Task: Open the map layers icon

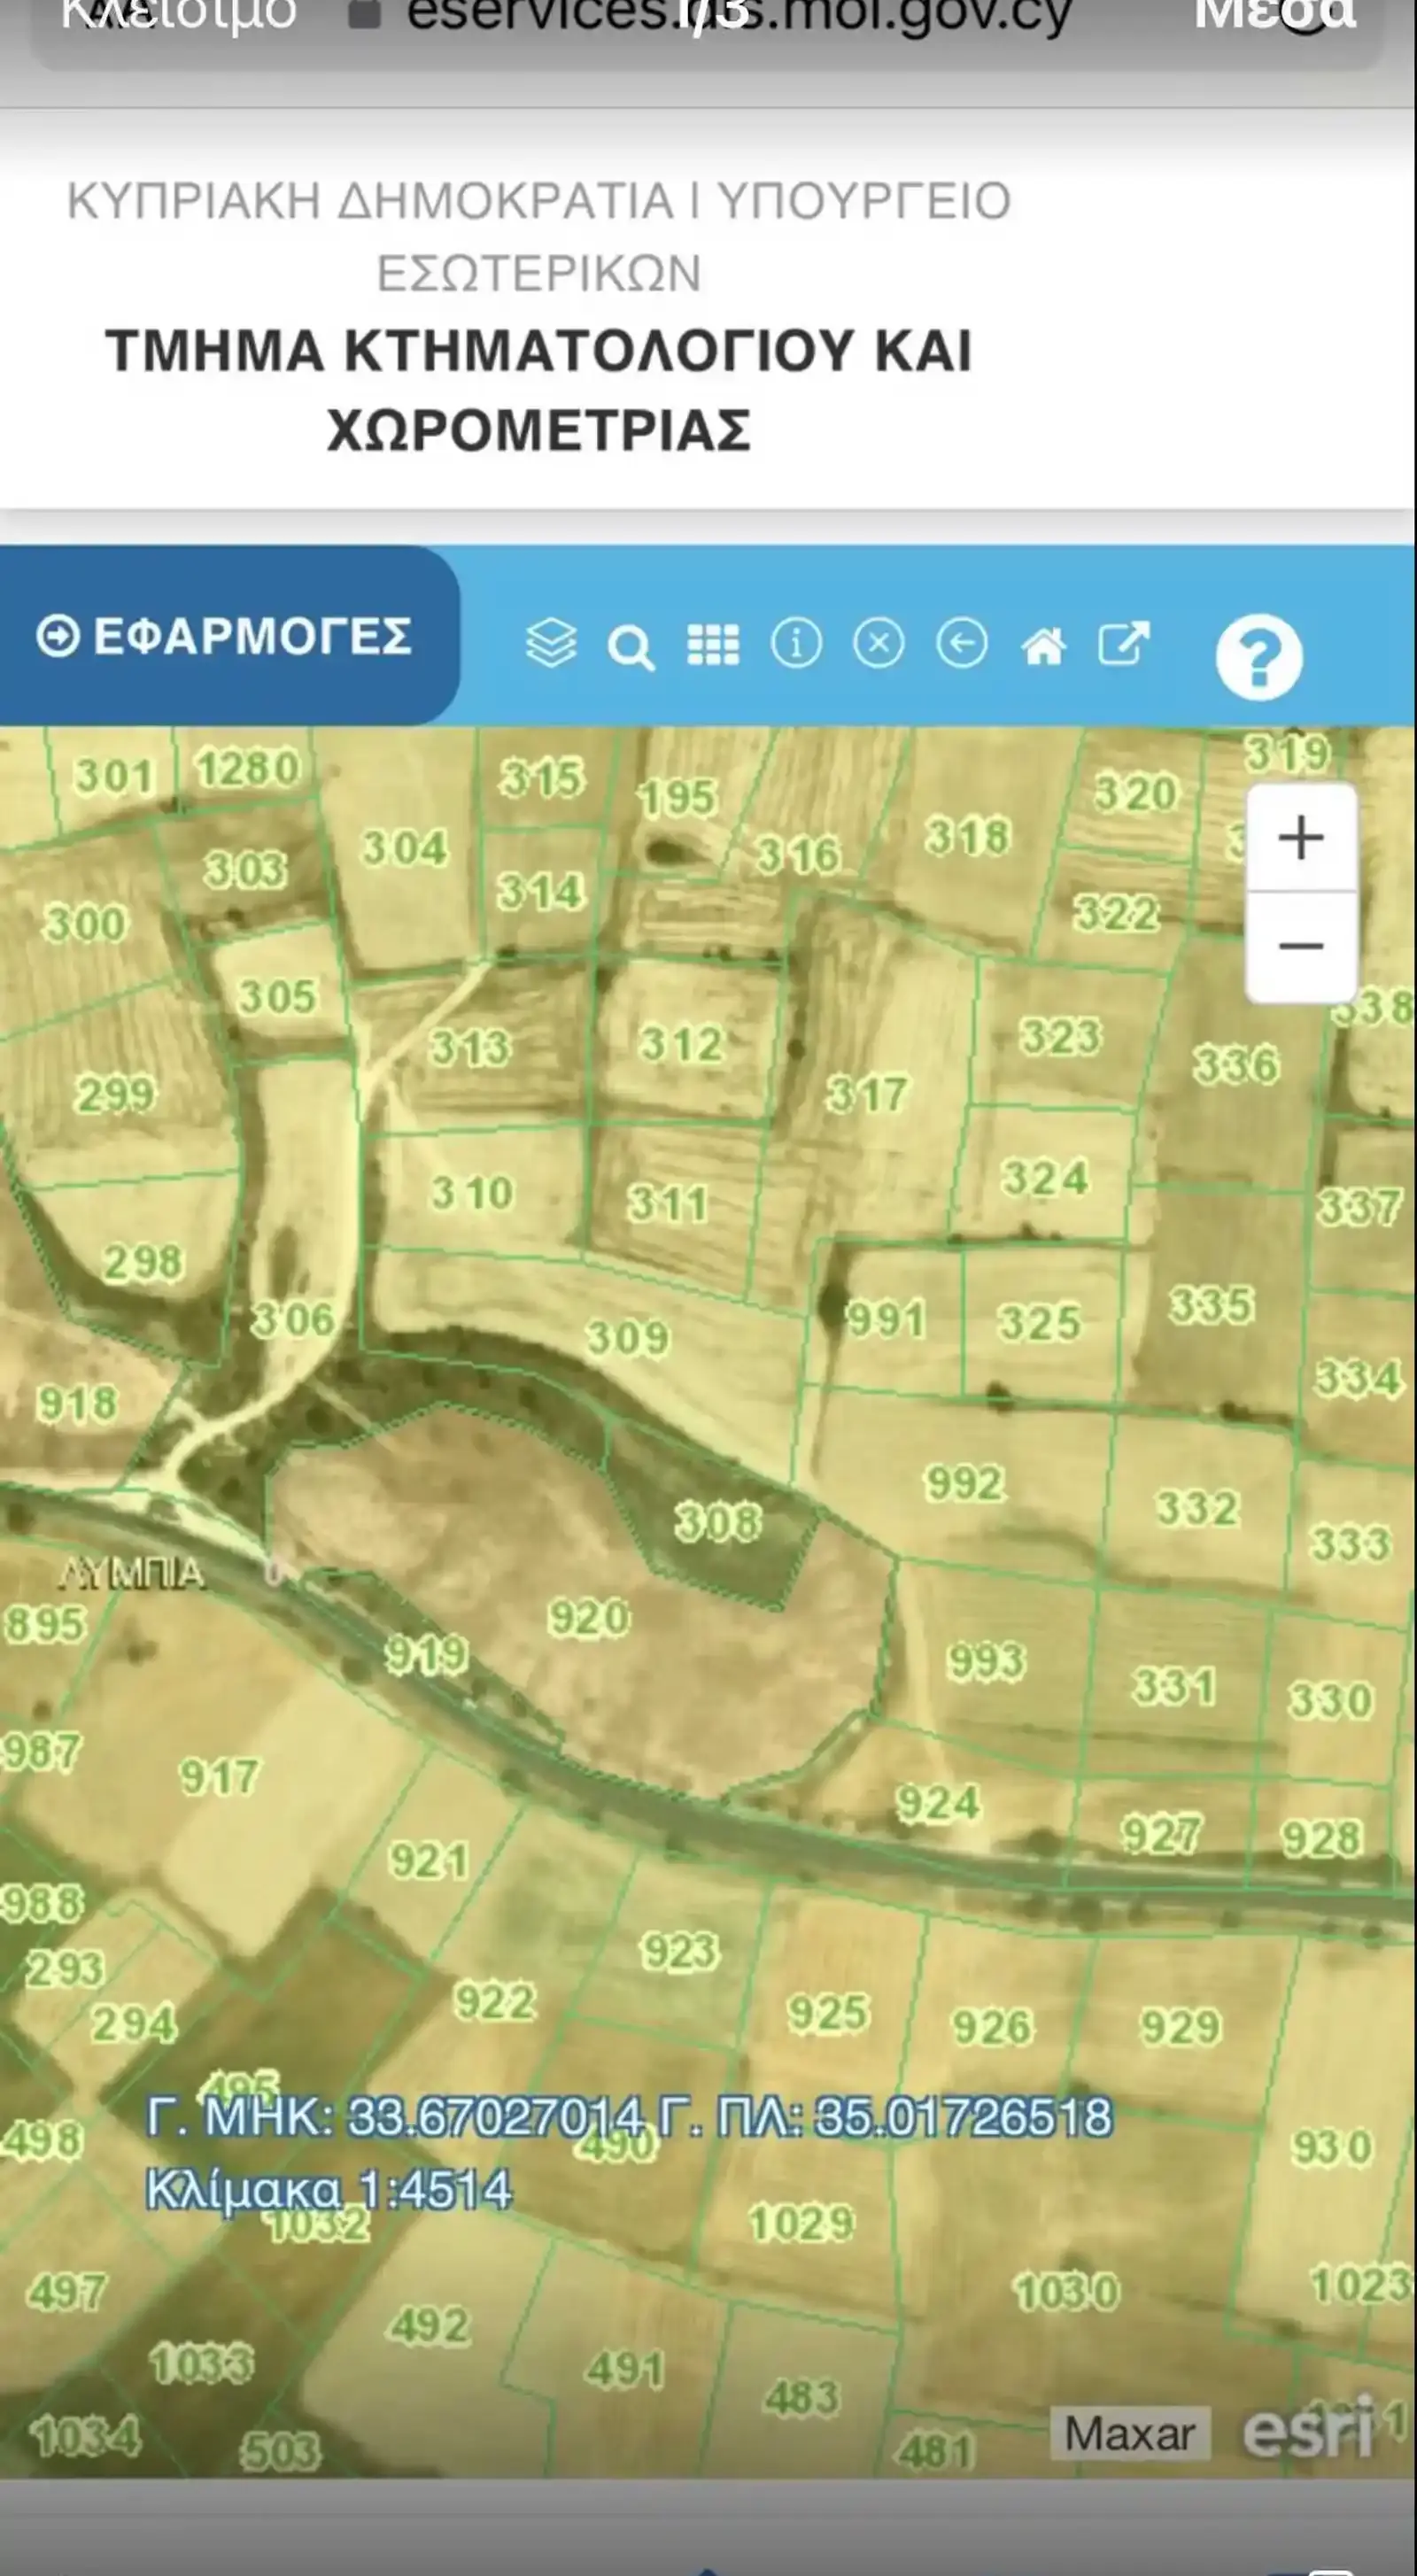Action: 551,643
